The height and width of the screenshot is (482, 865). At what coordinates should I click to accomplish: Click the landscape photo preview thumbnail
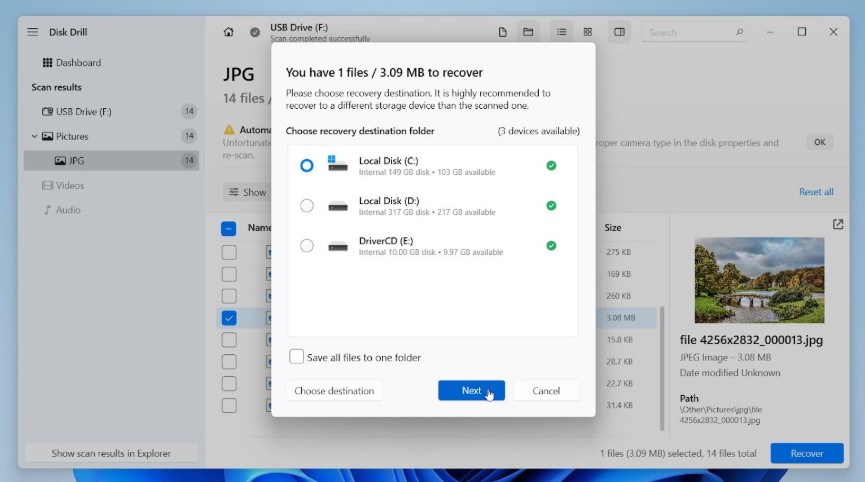pyautogui.click(x=759, y=280)
